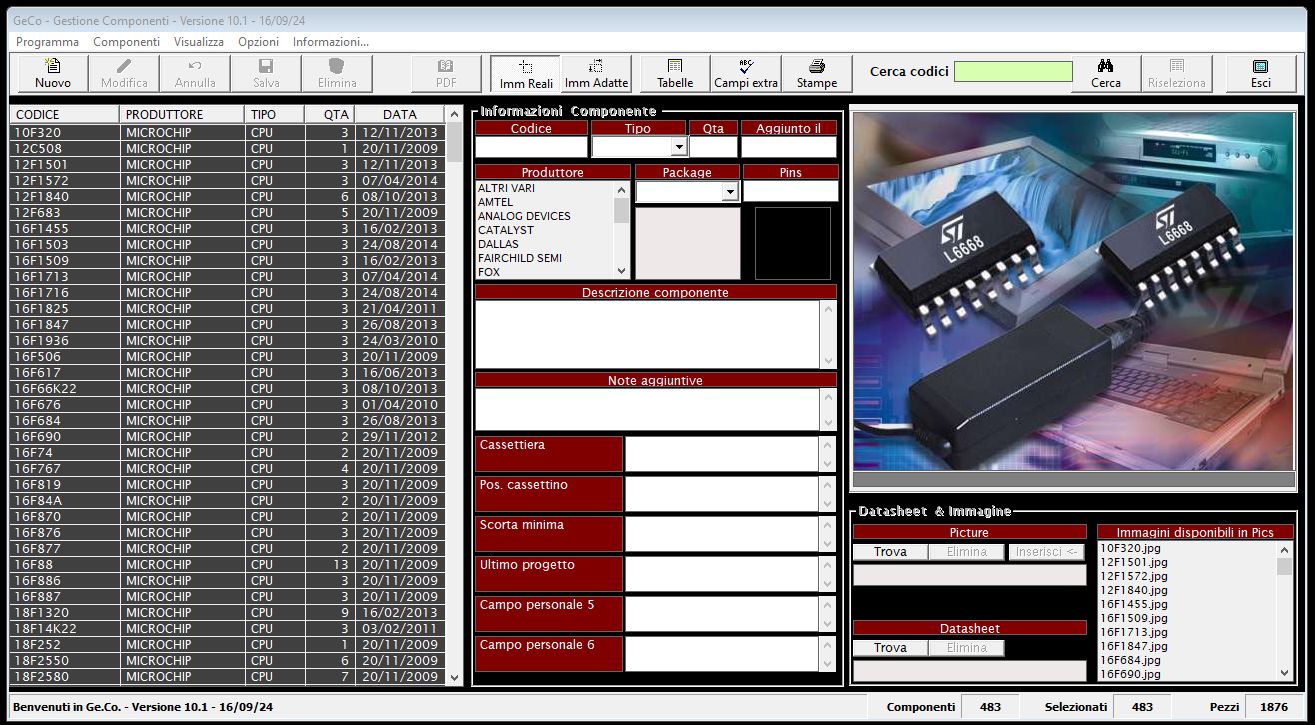
Task: Sort list by the CODICE column header
Action: (64, 115)
